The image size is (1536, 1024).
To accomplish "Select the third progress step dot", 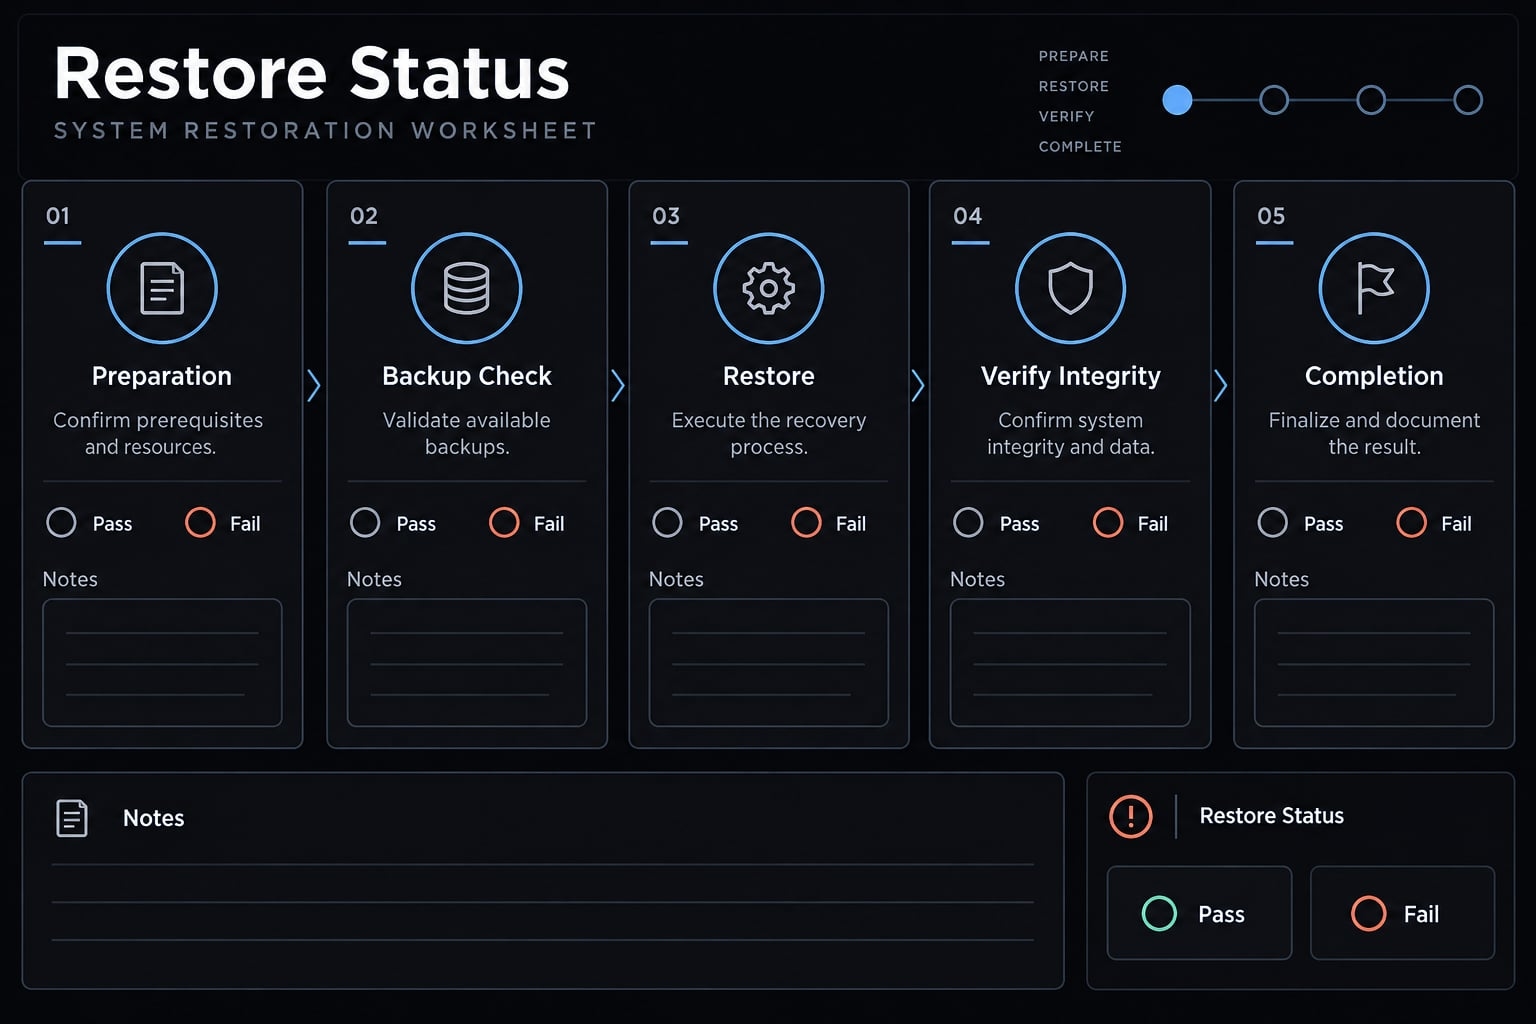I will [1371, 100].
